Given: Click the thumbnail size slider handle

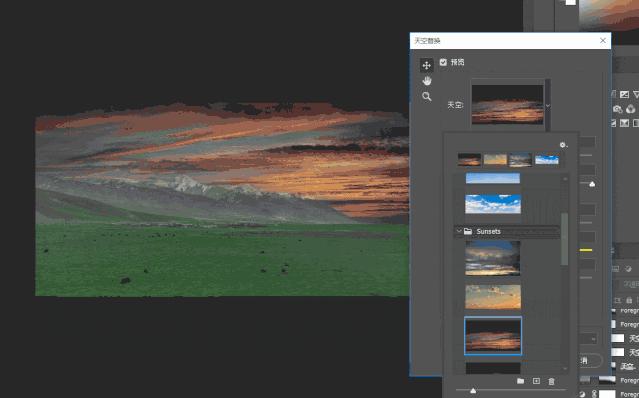Looking at the screenshot, I should point(473,391).
